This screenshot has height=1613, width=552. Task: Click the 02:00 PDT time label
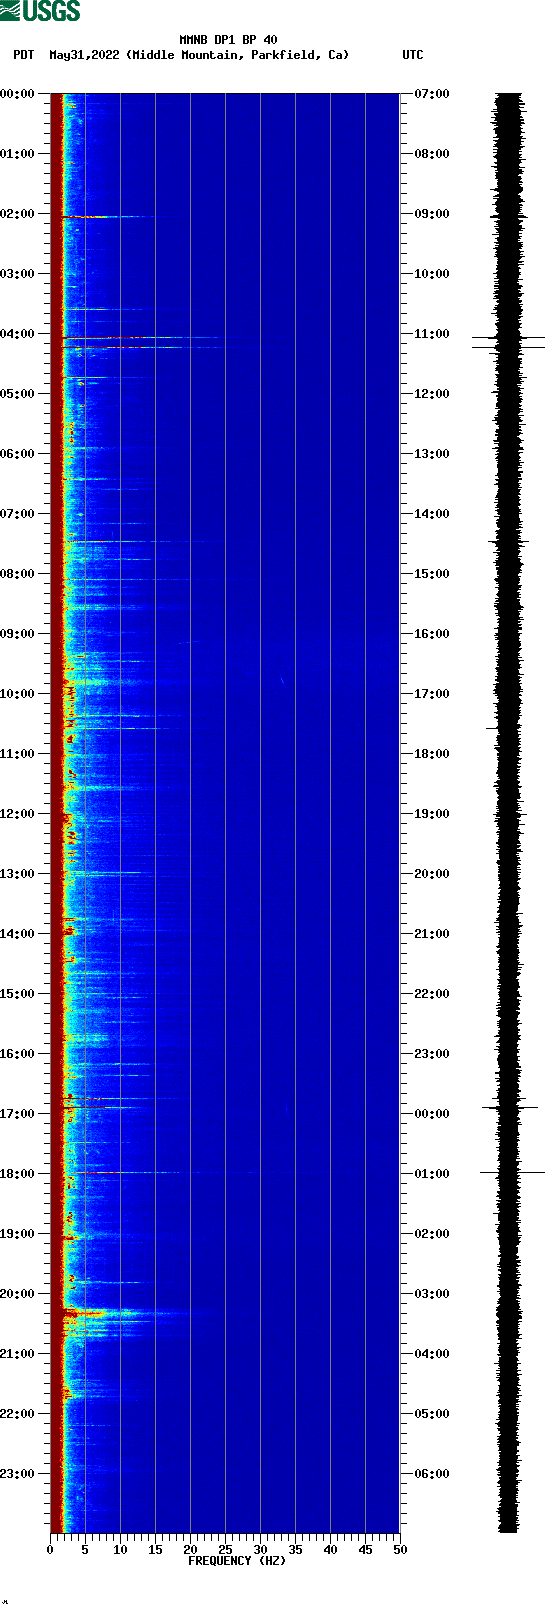tap(17, 214)
